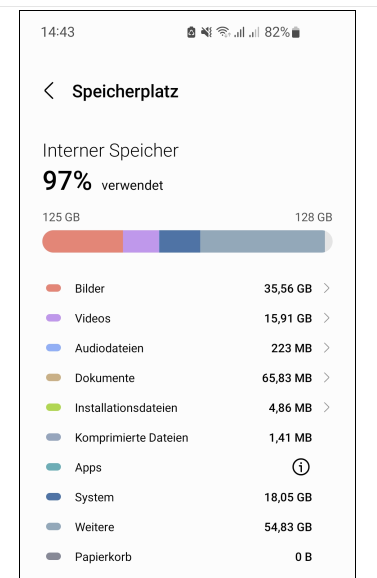Open the Bilder storage entry
Viewport: 377px width, 578px height.
click(188, 288)
